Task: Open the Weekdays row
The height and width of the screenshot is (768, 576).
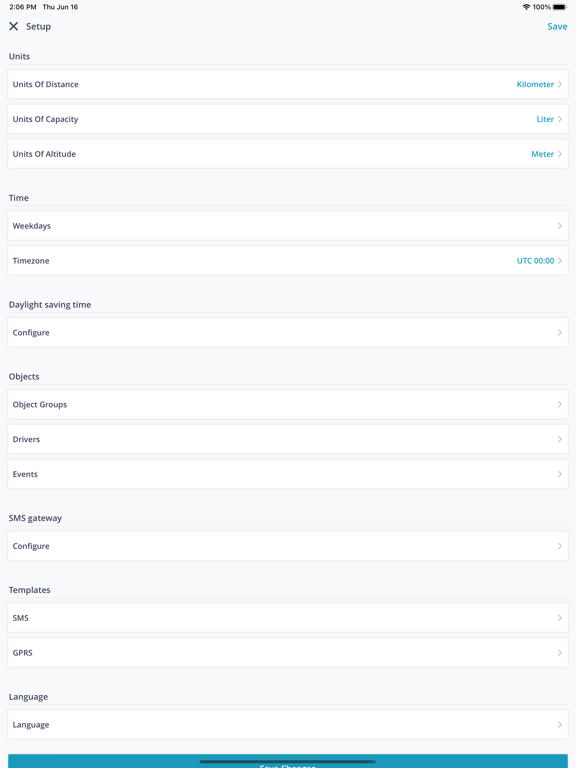Action: tap(288, 226)
